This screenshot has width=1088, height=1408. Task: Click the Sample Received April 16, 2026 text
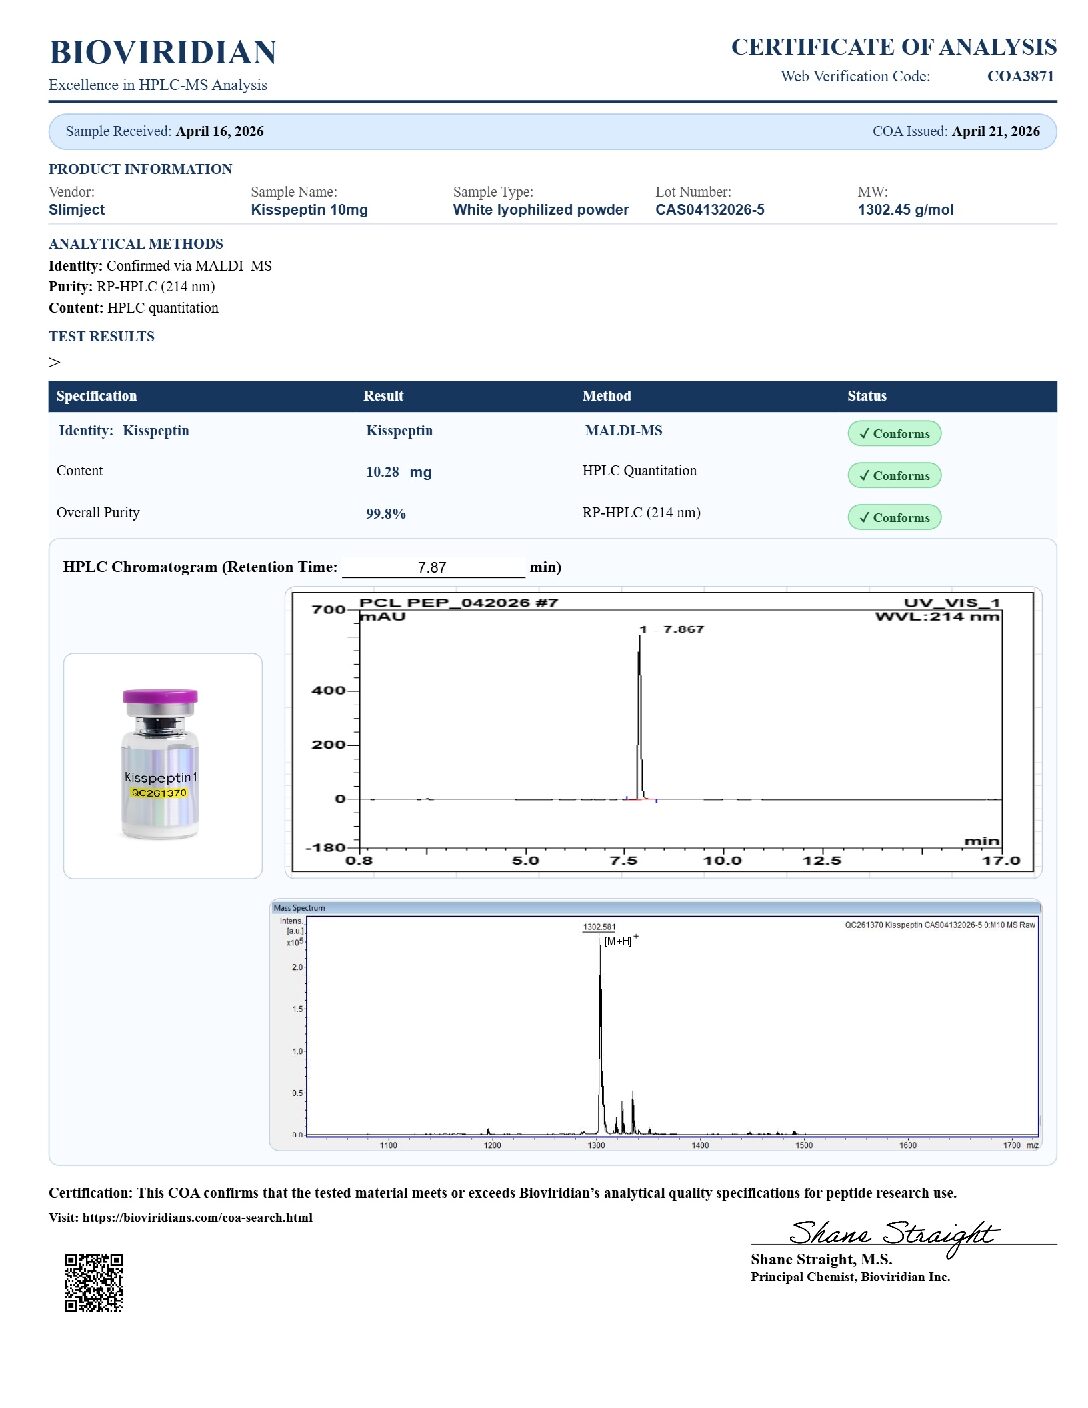click(165, 131)
